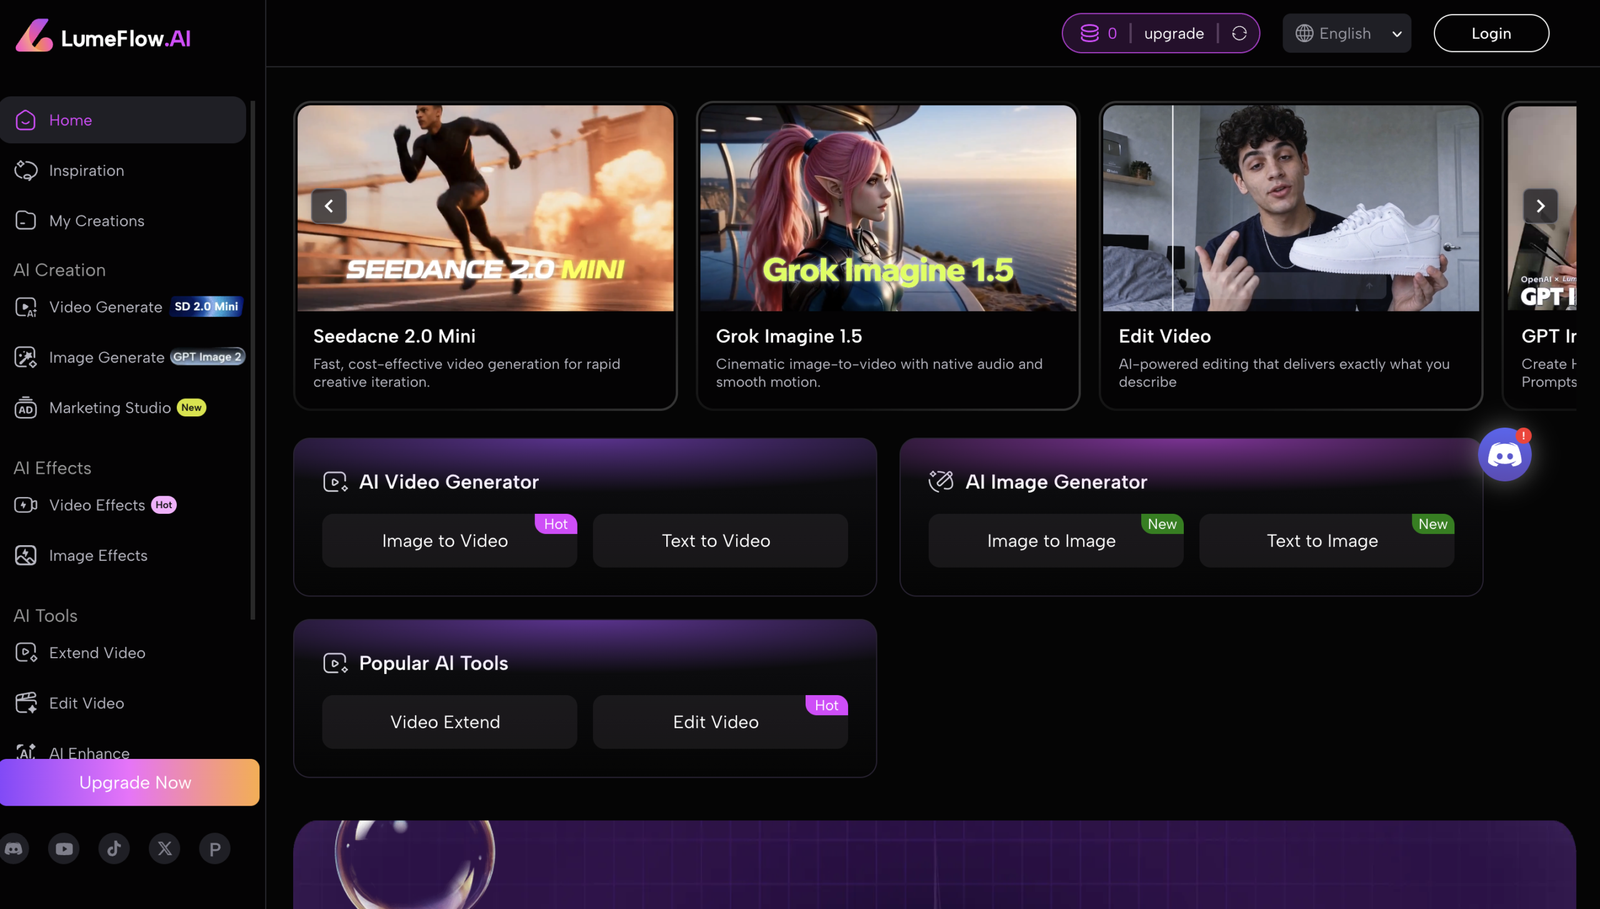This screenshot has width=1600, height=909.
Task: Click the Discord icon in sidebar footer
Action: point(14,849)
